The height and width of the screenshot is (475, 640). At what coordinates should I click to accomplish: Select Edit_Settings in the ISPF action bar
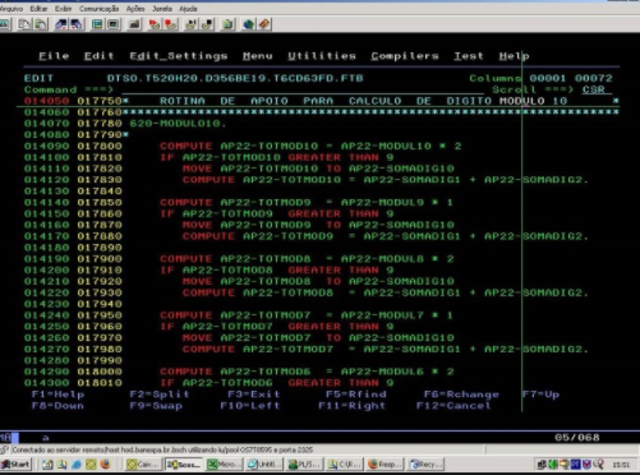tap(178, 56)
